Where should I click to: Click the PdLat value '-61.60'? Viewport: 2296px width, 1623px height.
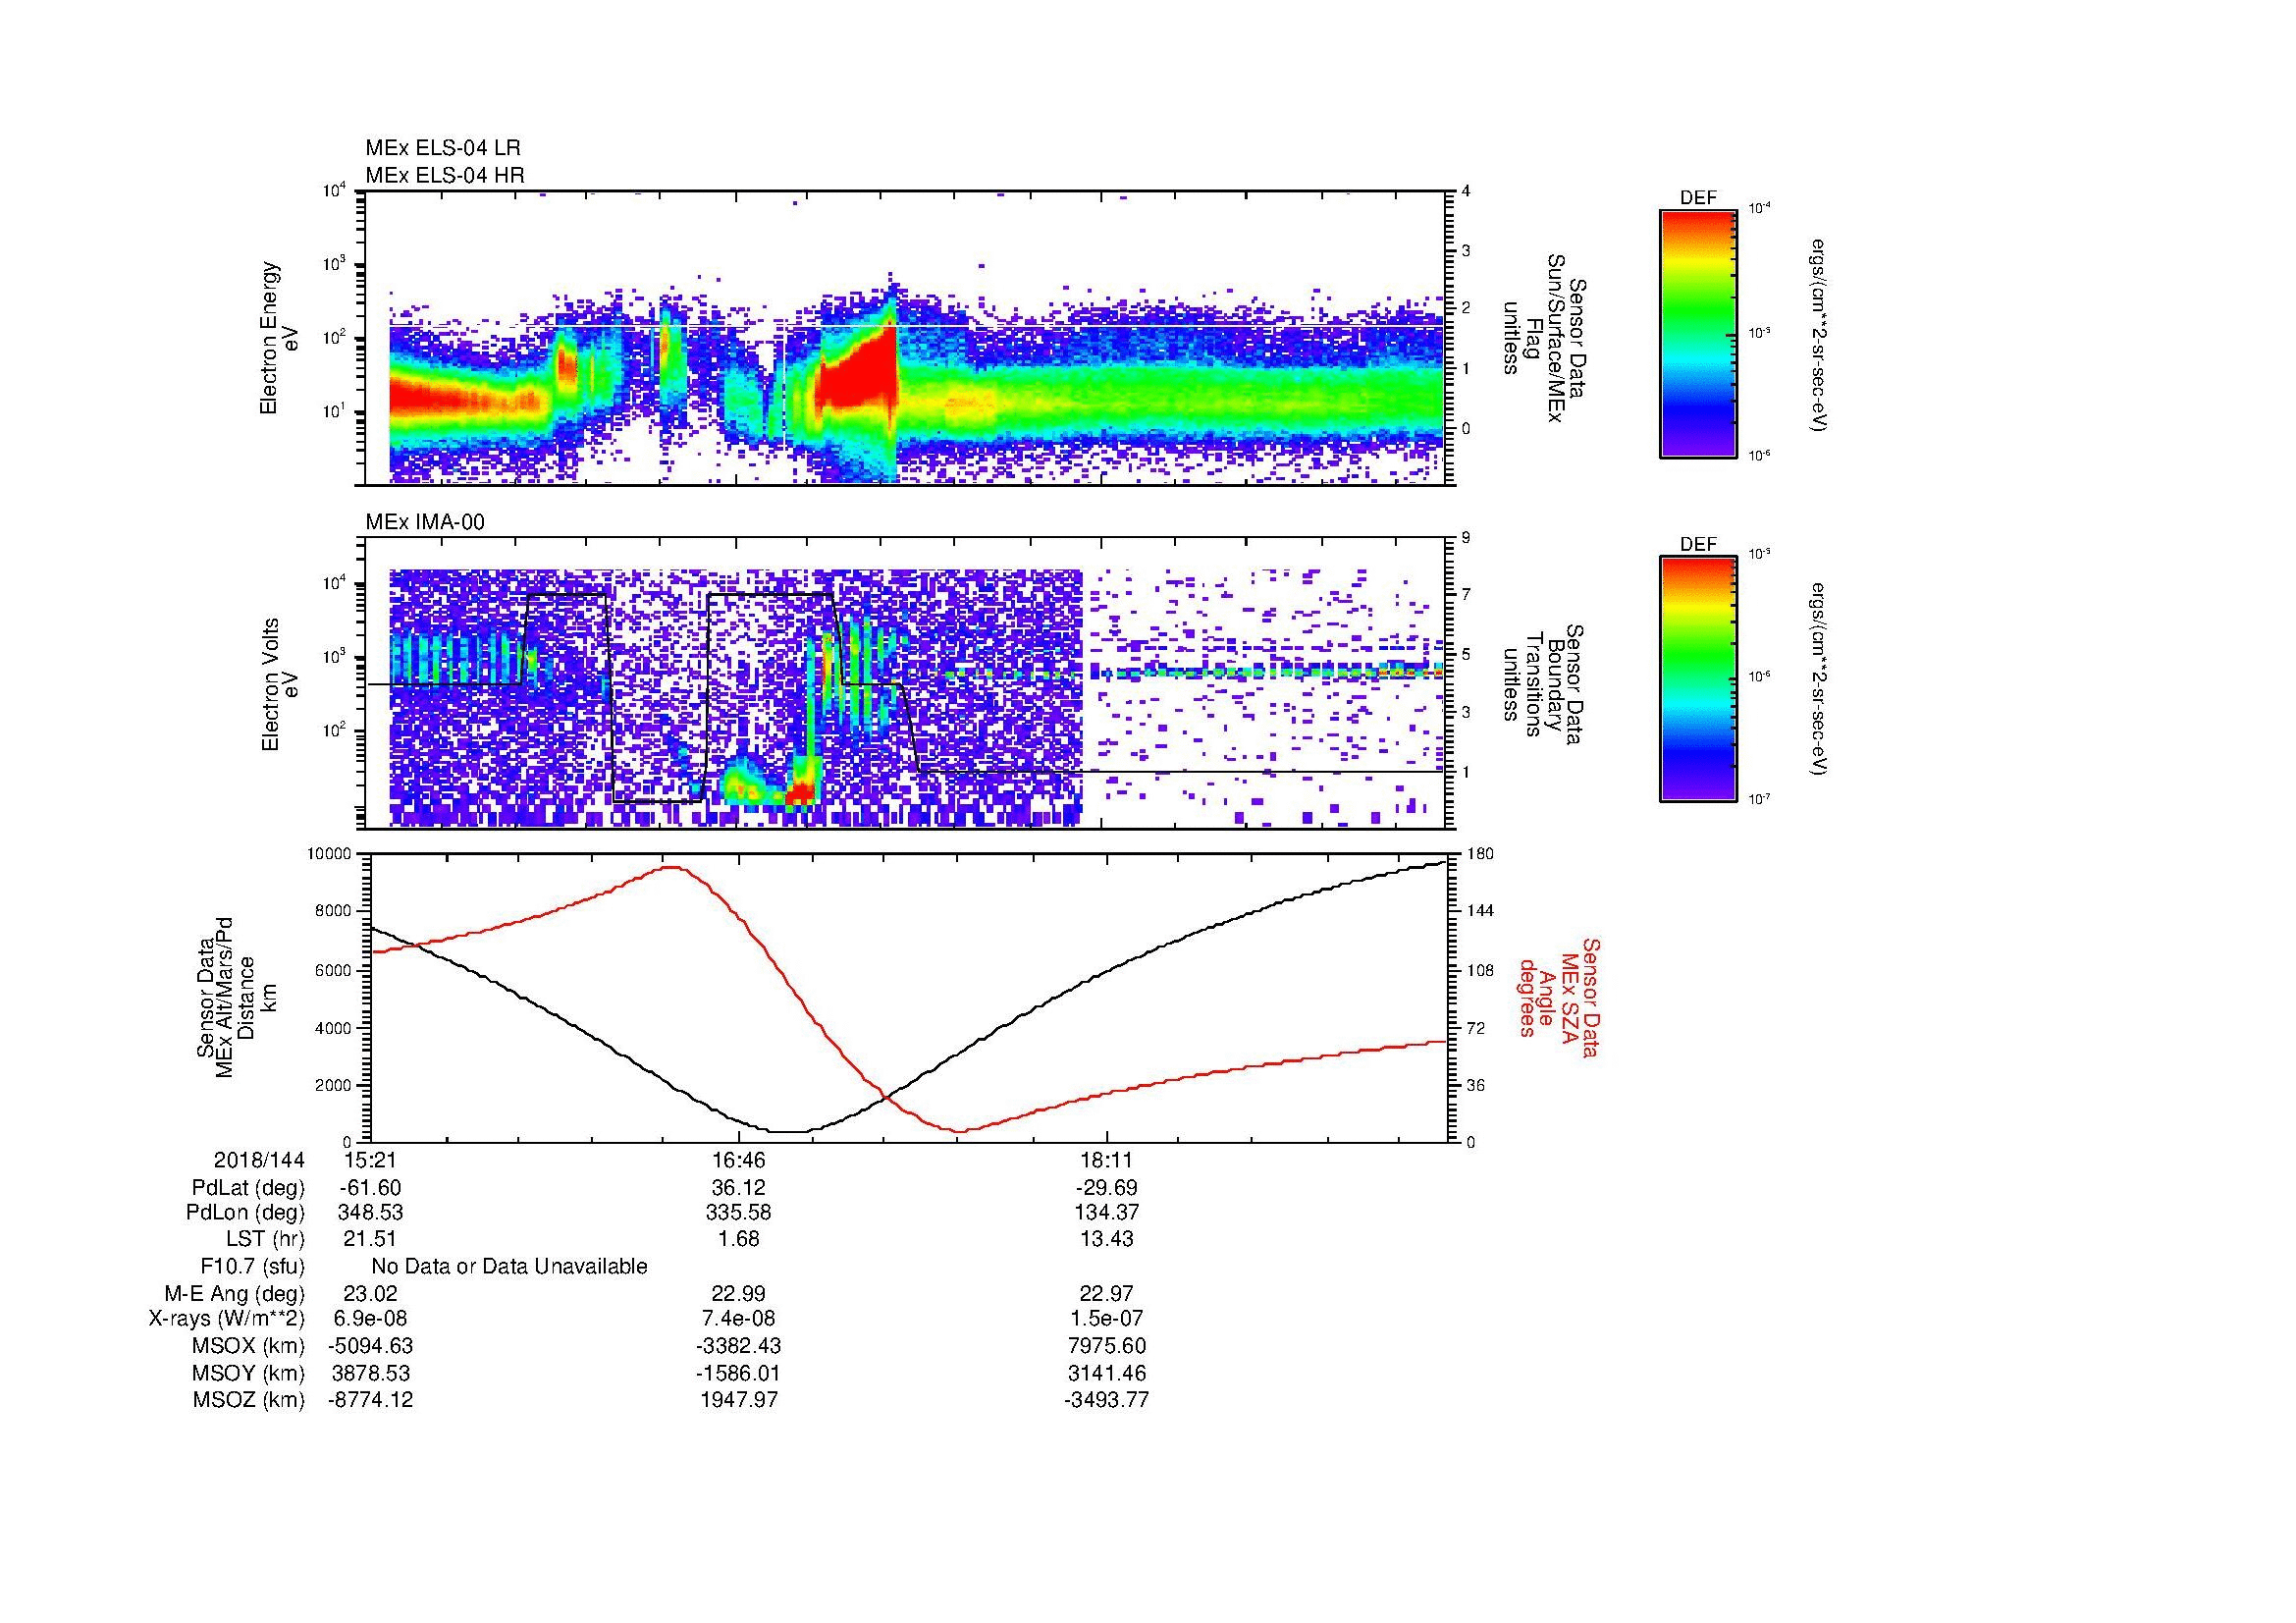370,1188
